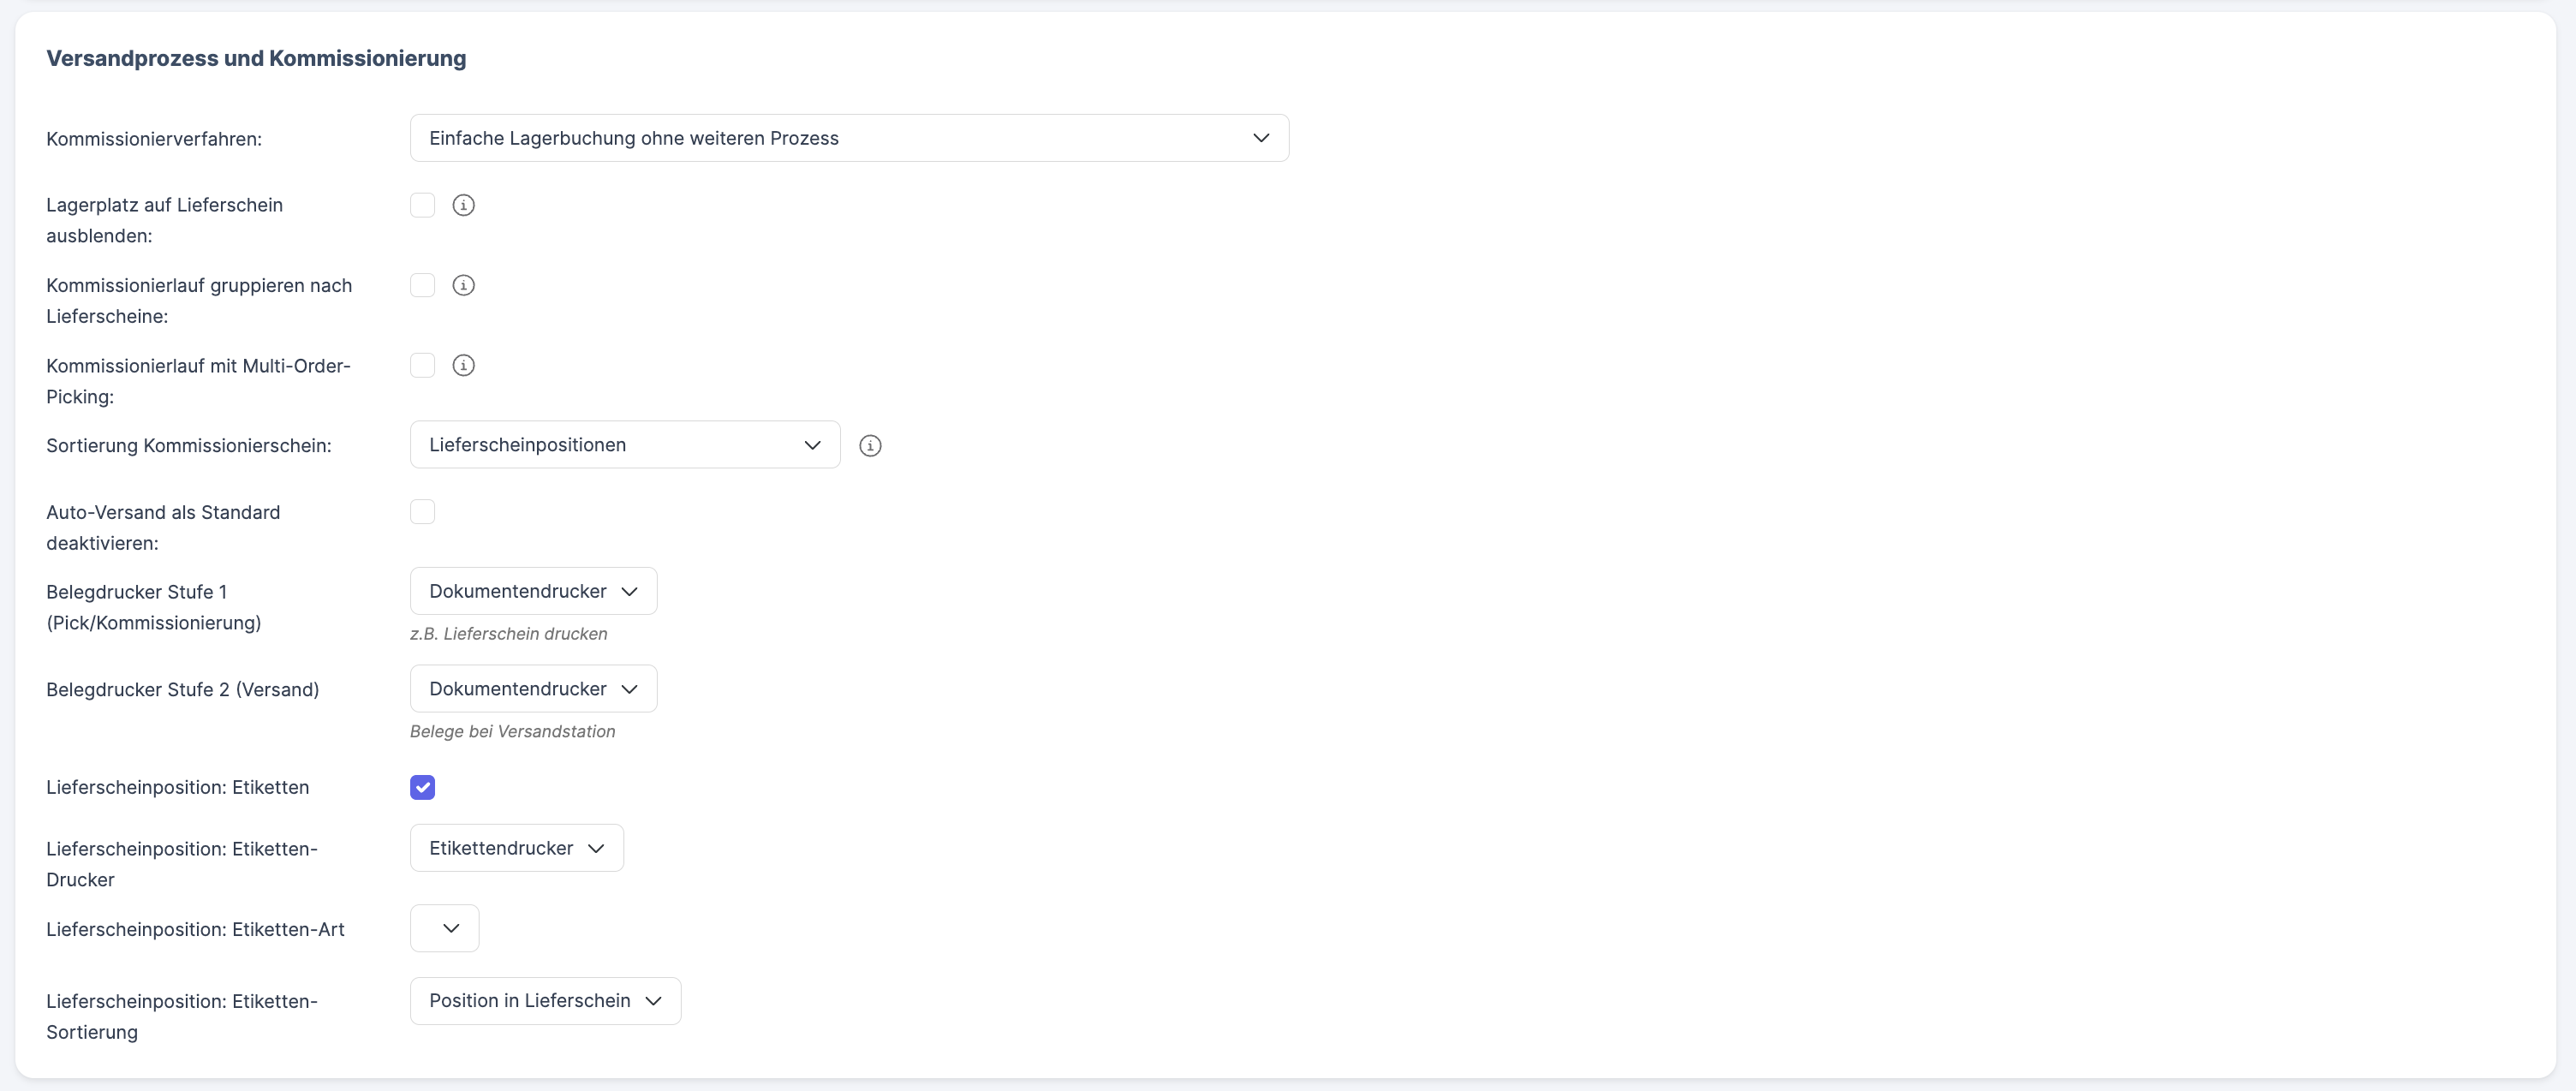Open Sortierung Kommissionierschein dropdown showing Lieferscheinpositionen
Image resolution: width=2576 pixels, height=1091 pixels.
coord(624,445)
